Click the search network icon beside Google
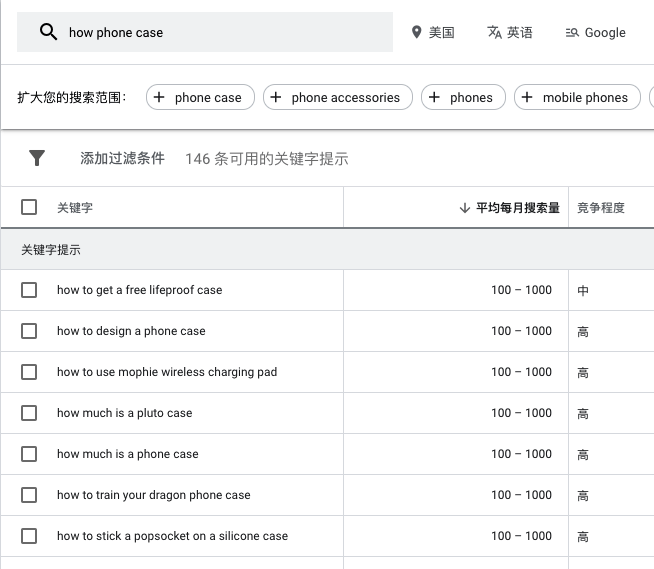 tap(572, 33)
